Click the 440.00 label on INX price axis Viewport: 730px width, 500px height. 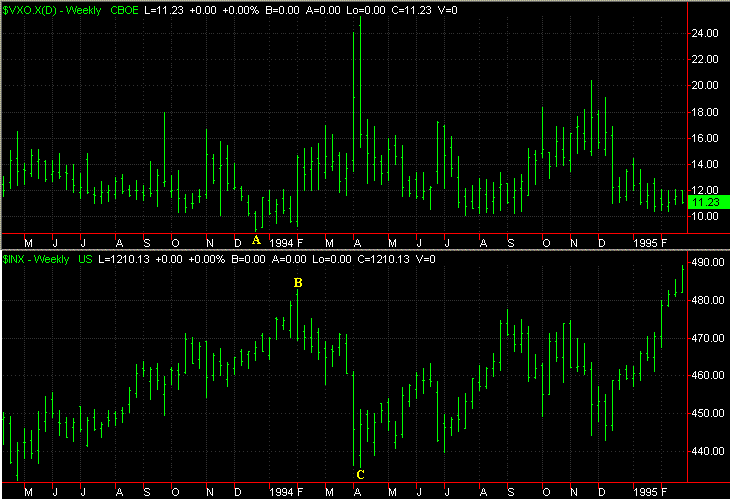coord(706,451)
